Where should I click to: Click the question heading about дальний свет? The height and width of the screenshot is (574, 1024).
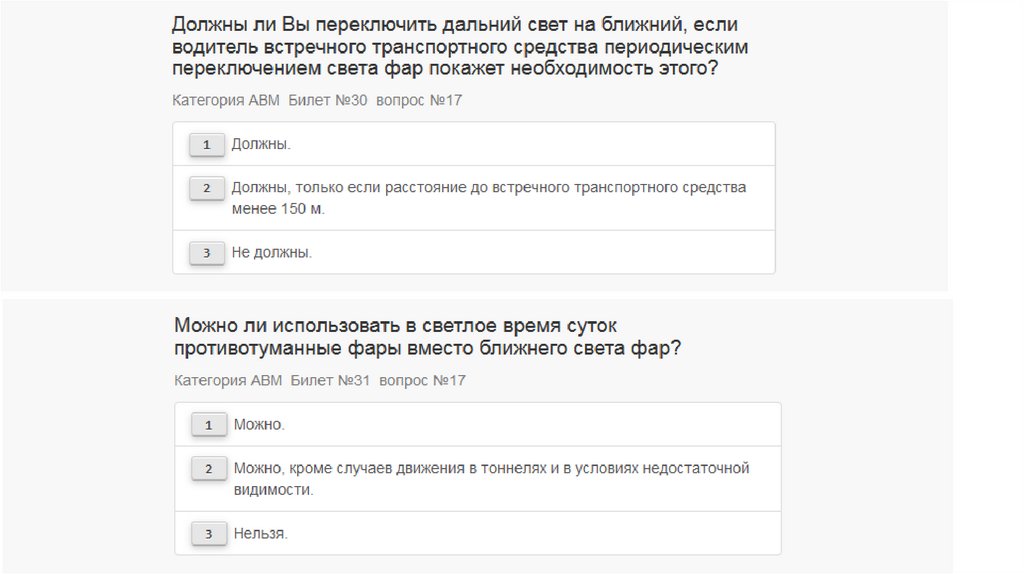coord(459,46)
